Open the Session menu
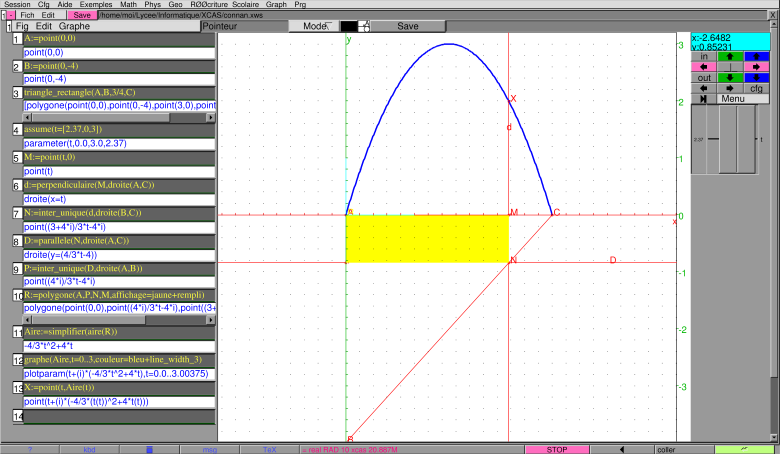Viewport: 780px width, 454px height. 17,4
